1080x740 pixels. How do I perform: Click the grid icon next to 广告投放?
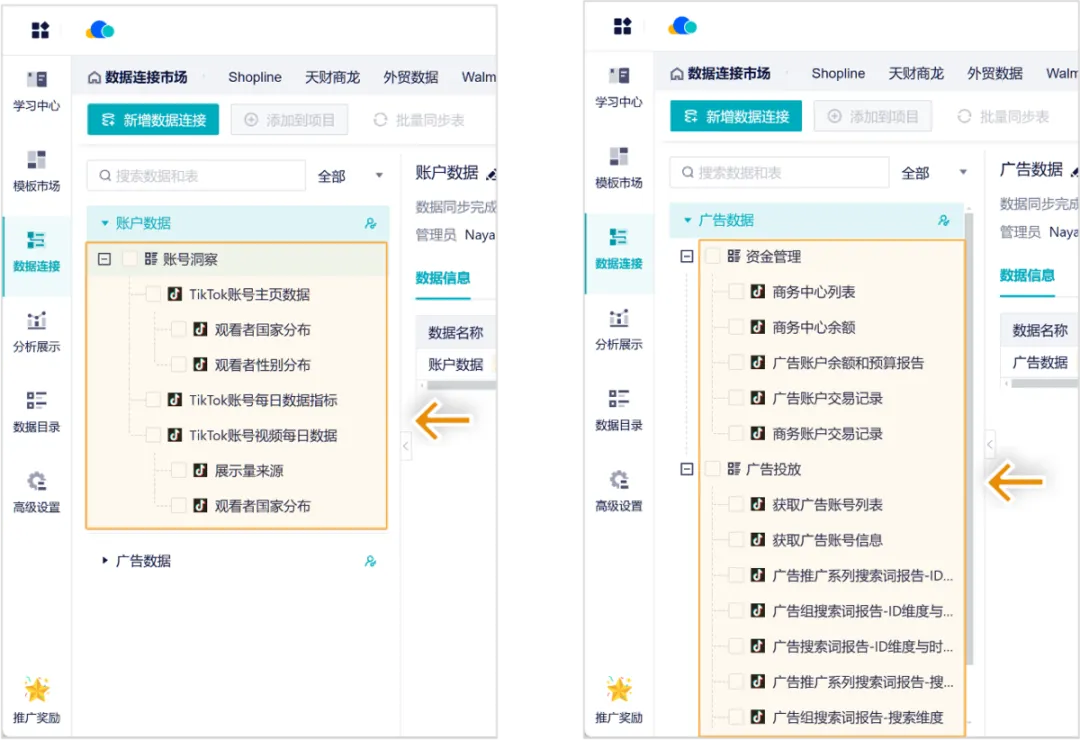click(734, 469)
